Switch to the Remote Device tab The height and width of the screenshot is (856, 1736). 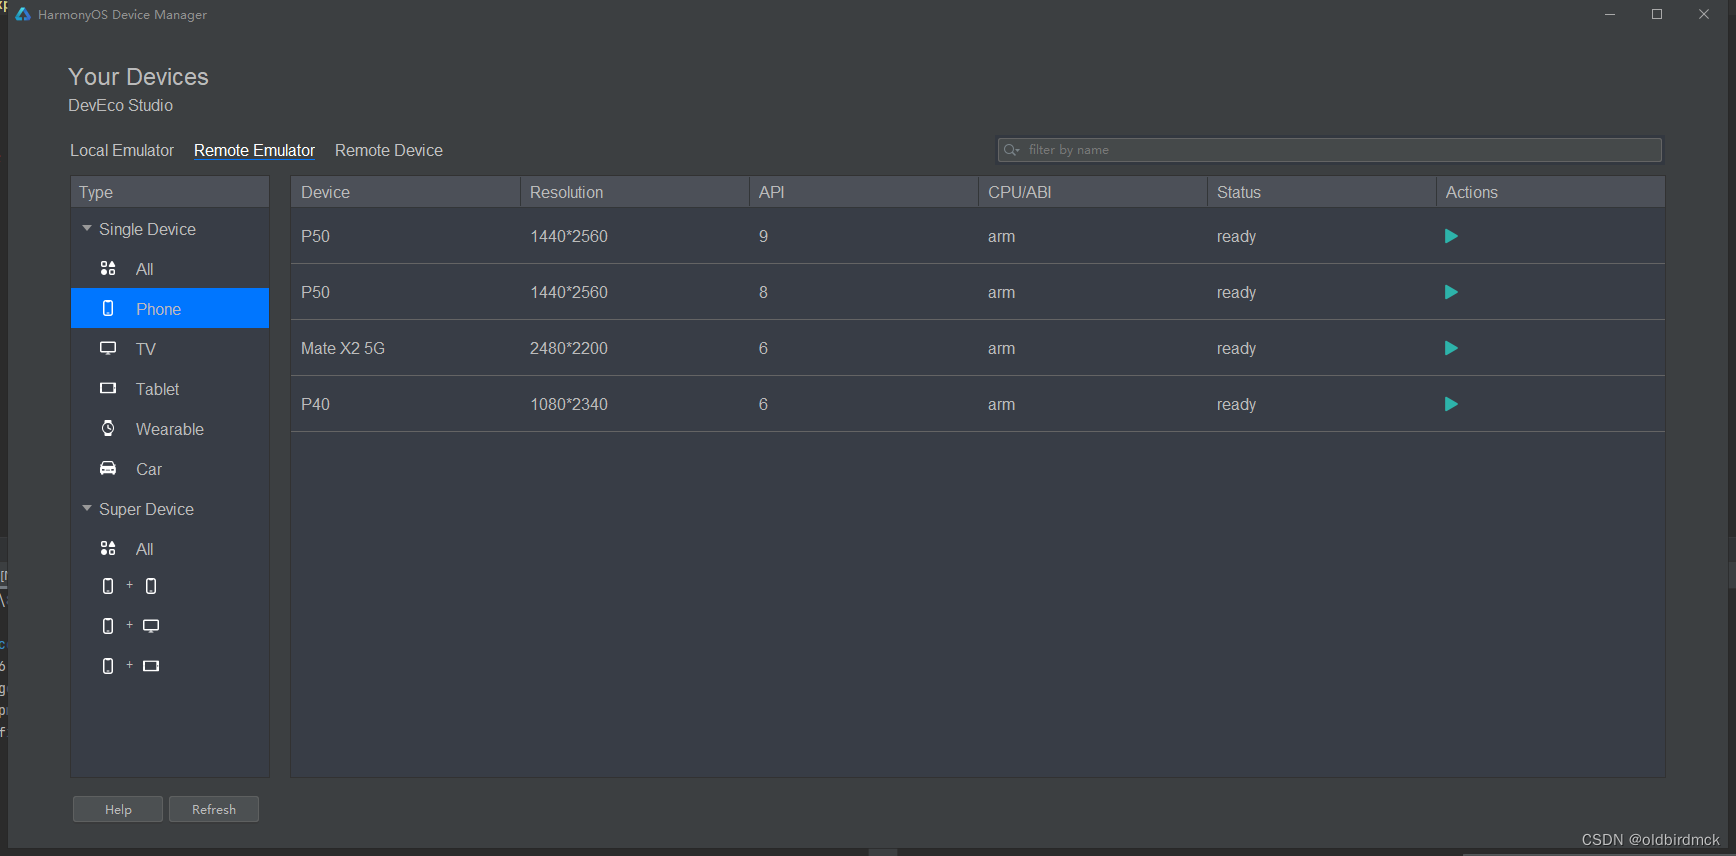(389, 150)
